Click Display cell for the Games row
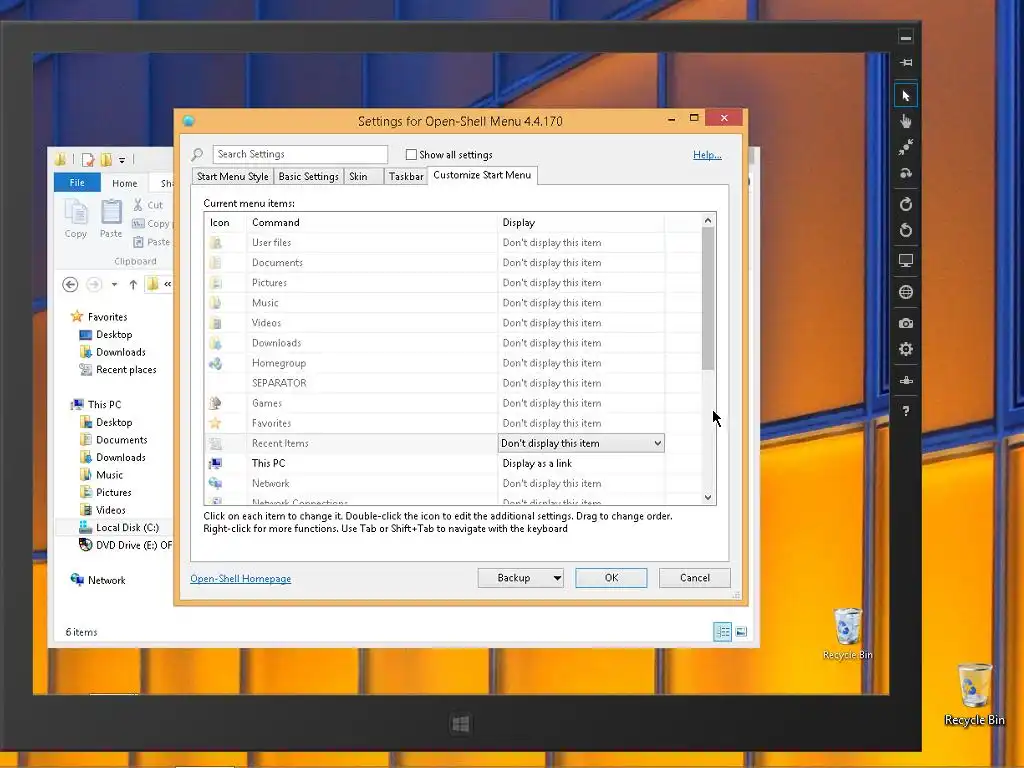The image size is (1024, 768). (x=581, y=403)
